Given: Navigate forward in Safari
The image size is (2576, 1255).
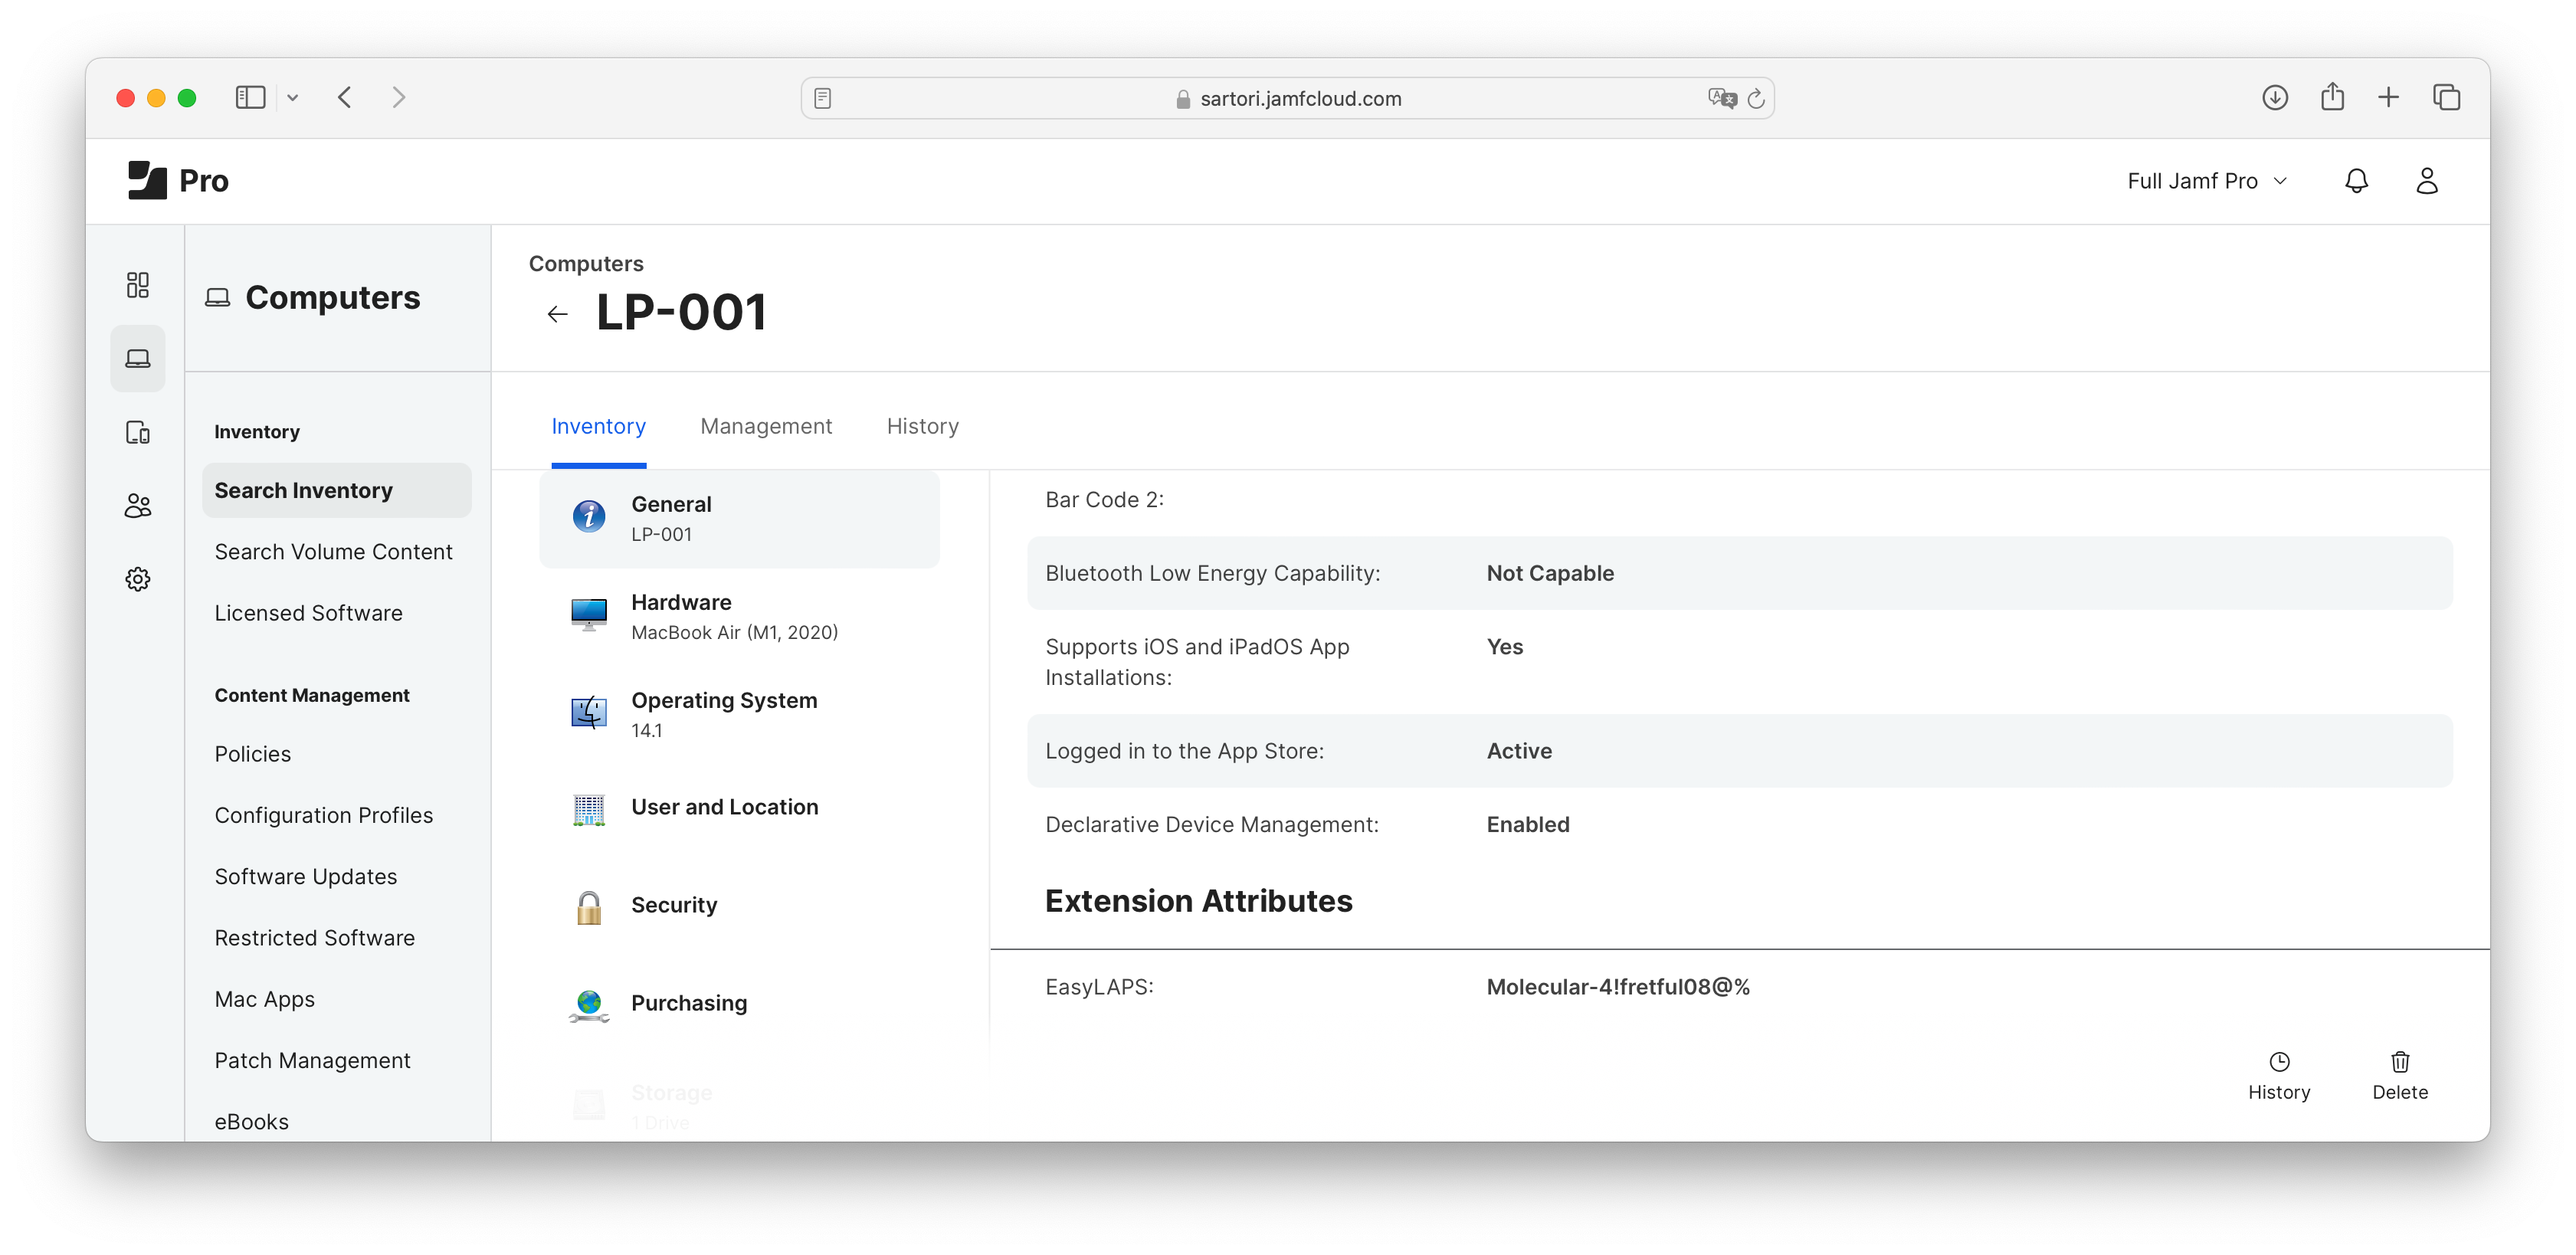Looking at the screenshot, I should click(x=398, y=97).
